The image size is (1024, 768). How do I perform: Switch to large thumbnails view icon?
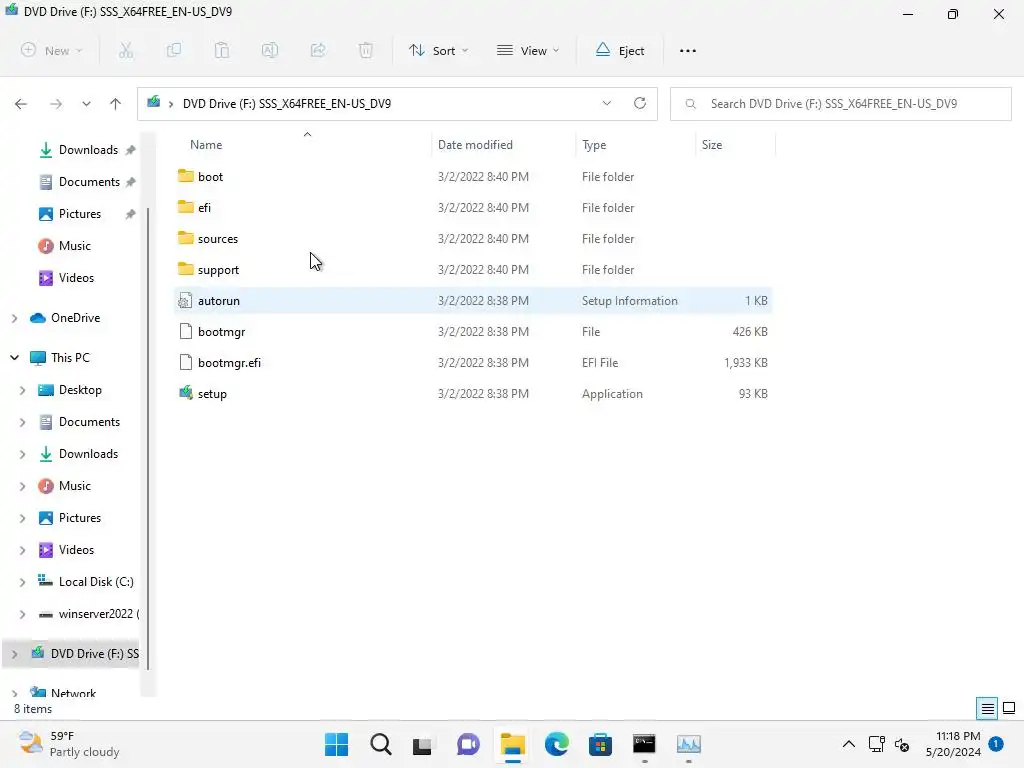(1009, 708)
